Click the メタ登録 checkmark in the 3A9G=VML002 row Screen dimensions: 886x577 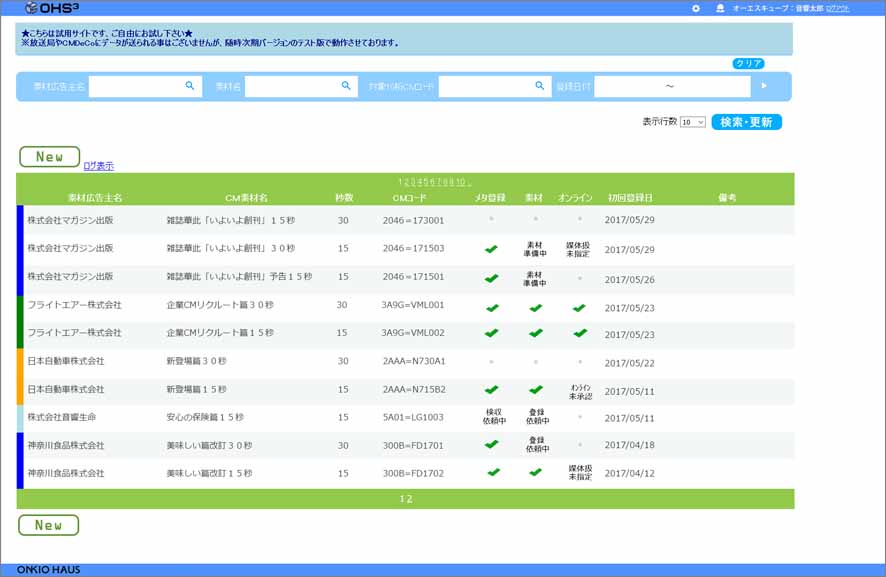(492, 333)
